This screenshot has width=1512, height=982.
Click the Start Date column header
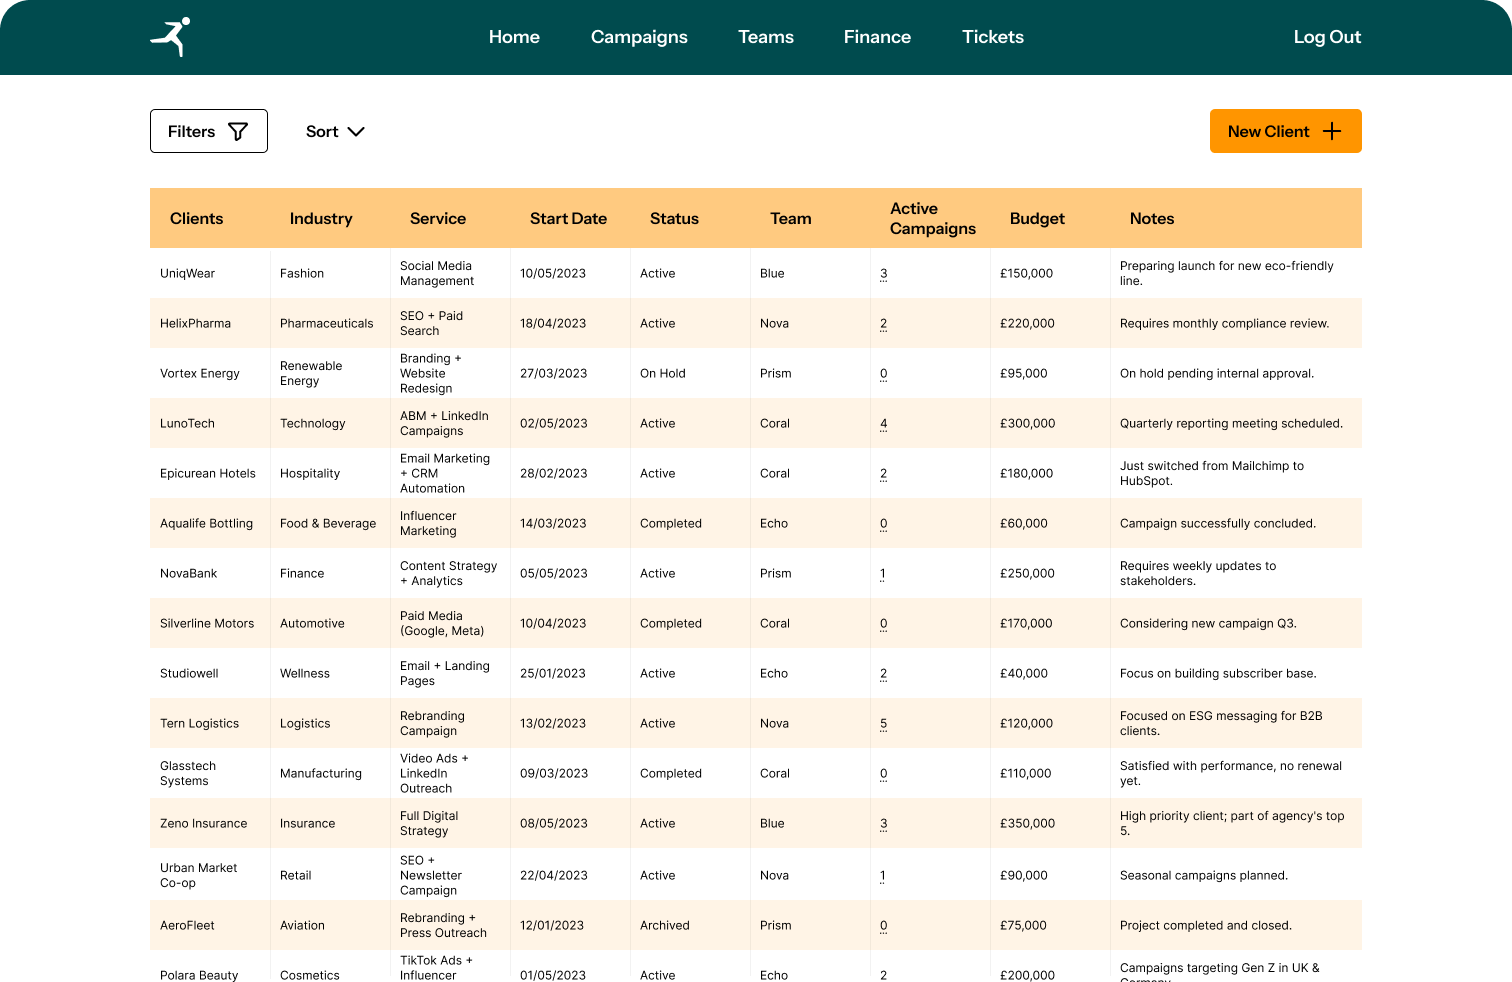(x=568, y=219)
